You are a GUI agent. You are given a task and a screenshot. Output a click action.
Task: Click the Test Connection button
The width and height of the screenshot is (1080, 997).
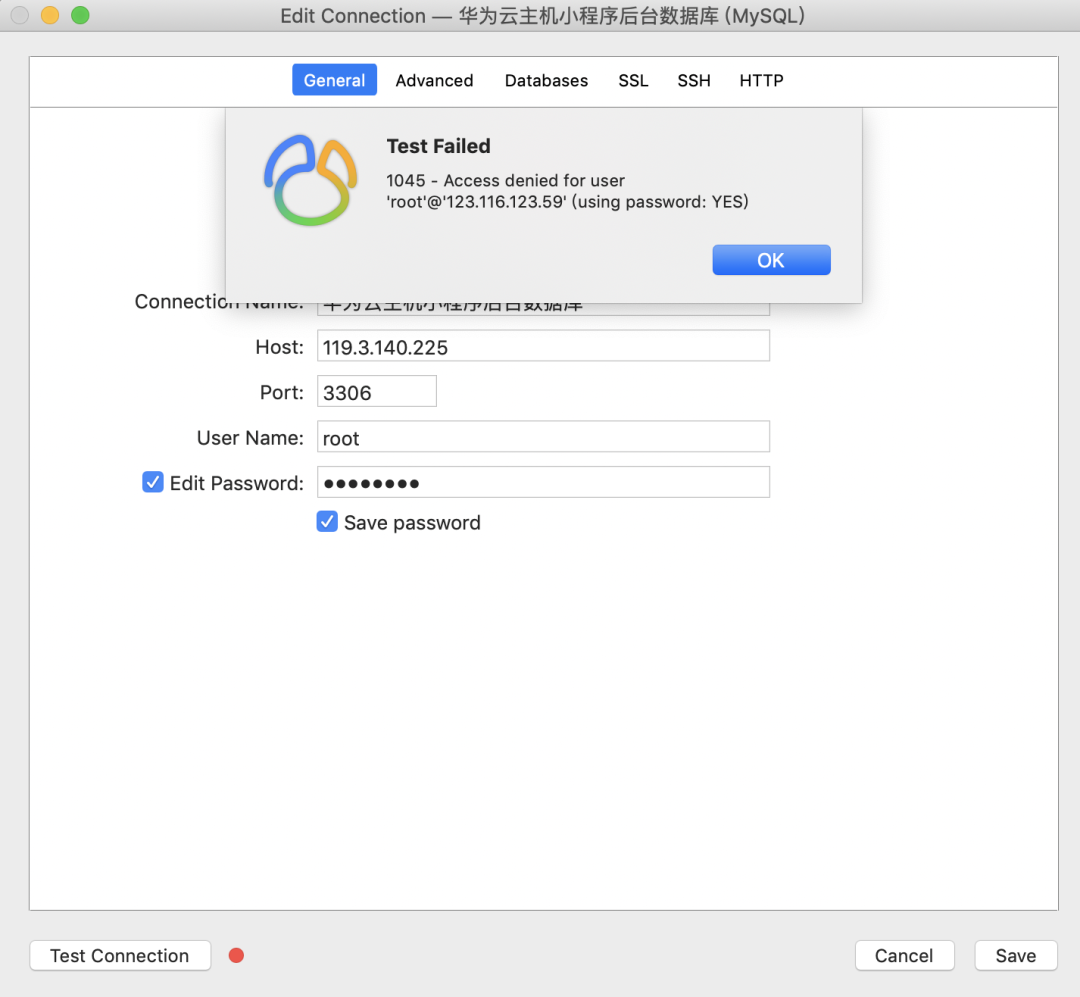pyautogui.click(x=120, y=956)
